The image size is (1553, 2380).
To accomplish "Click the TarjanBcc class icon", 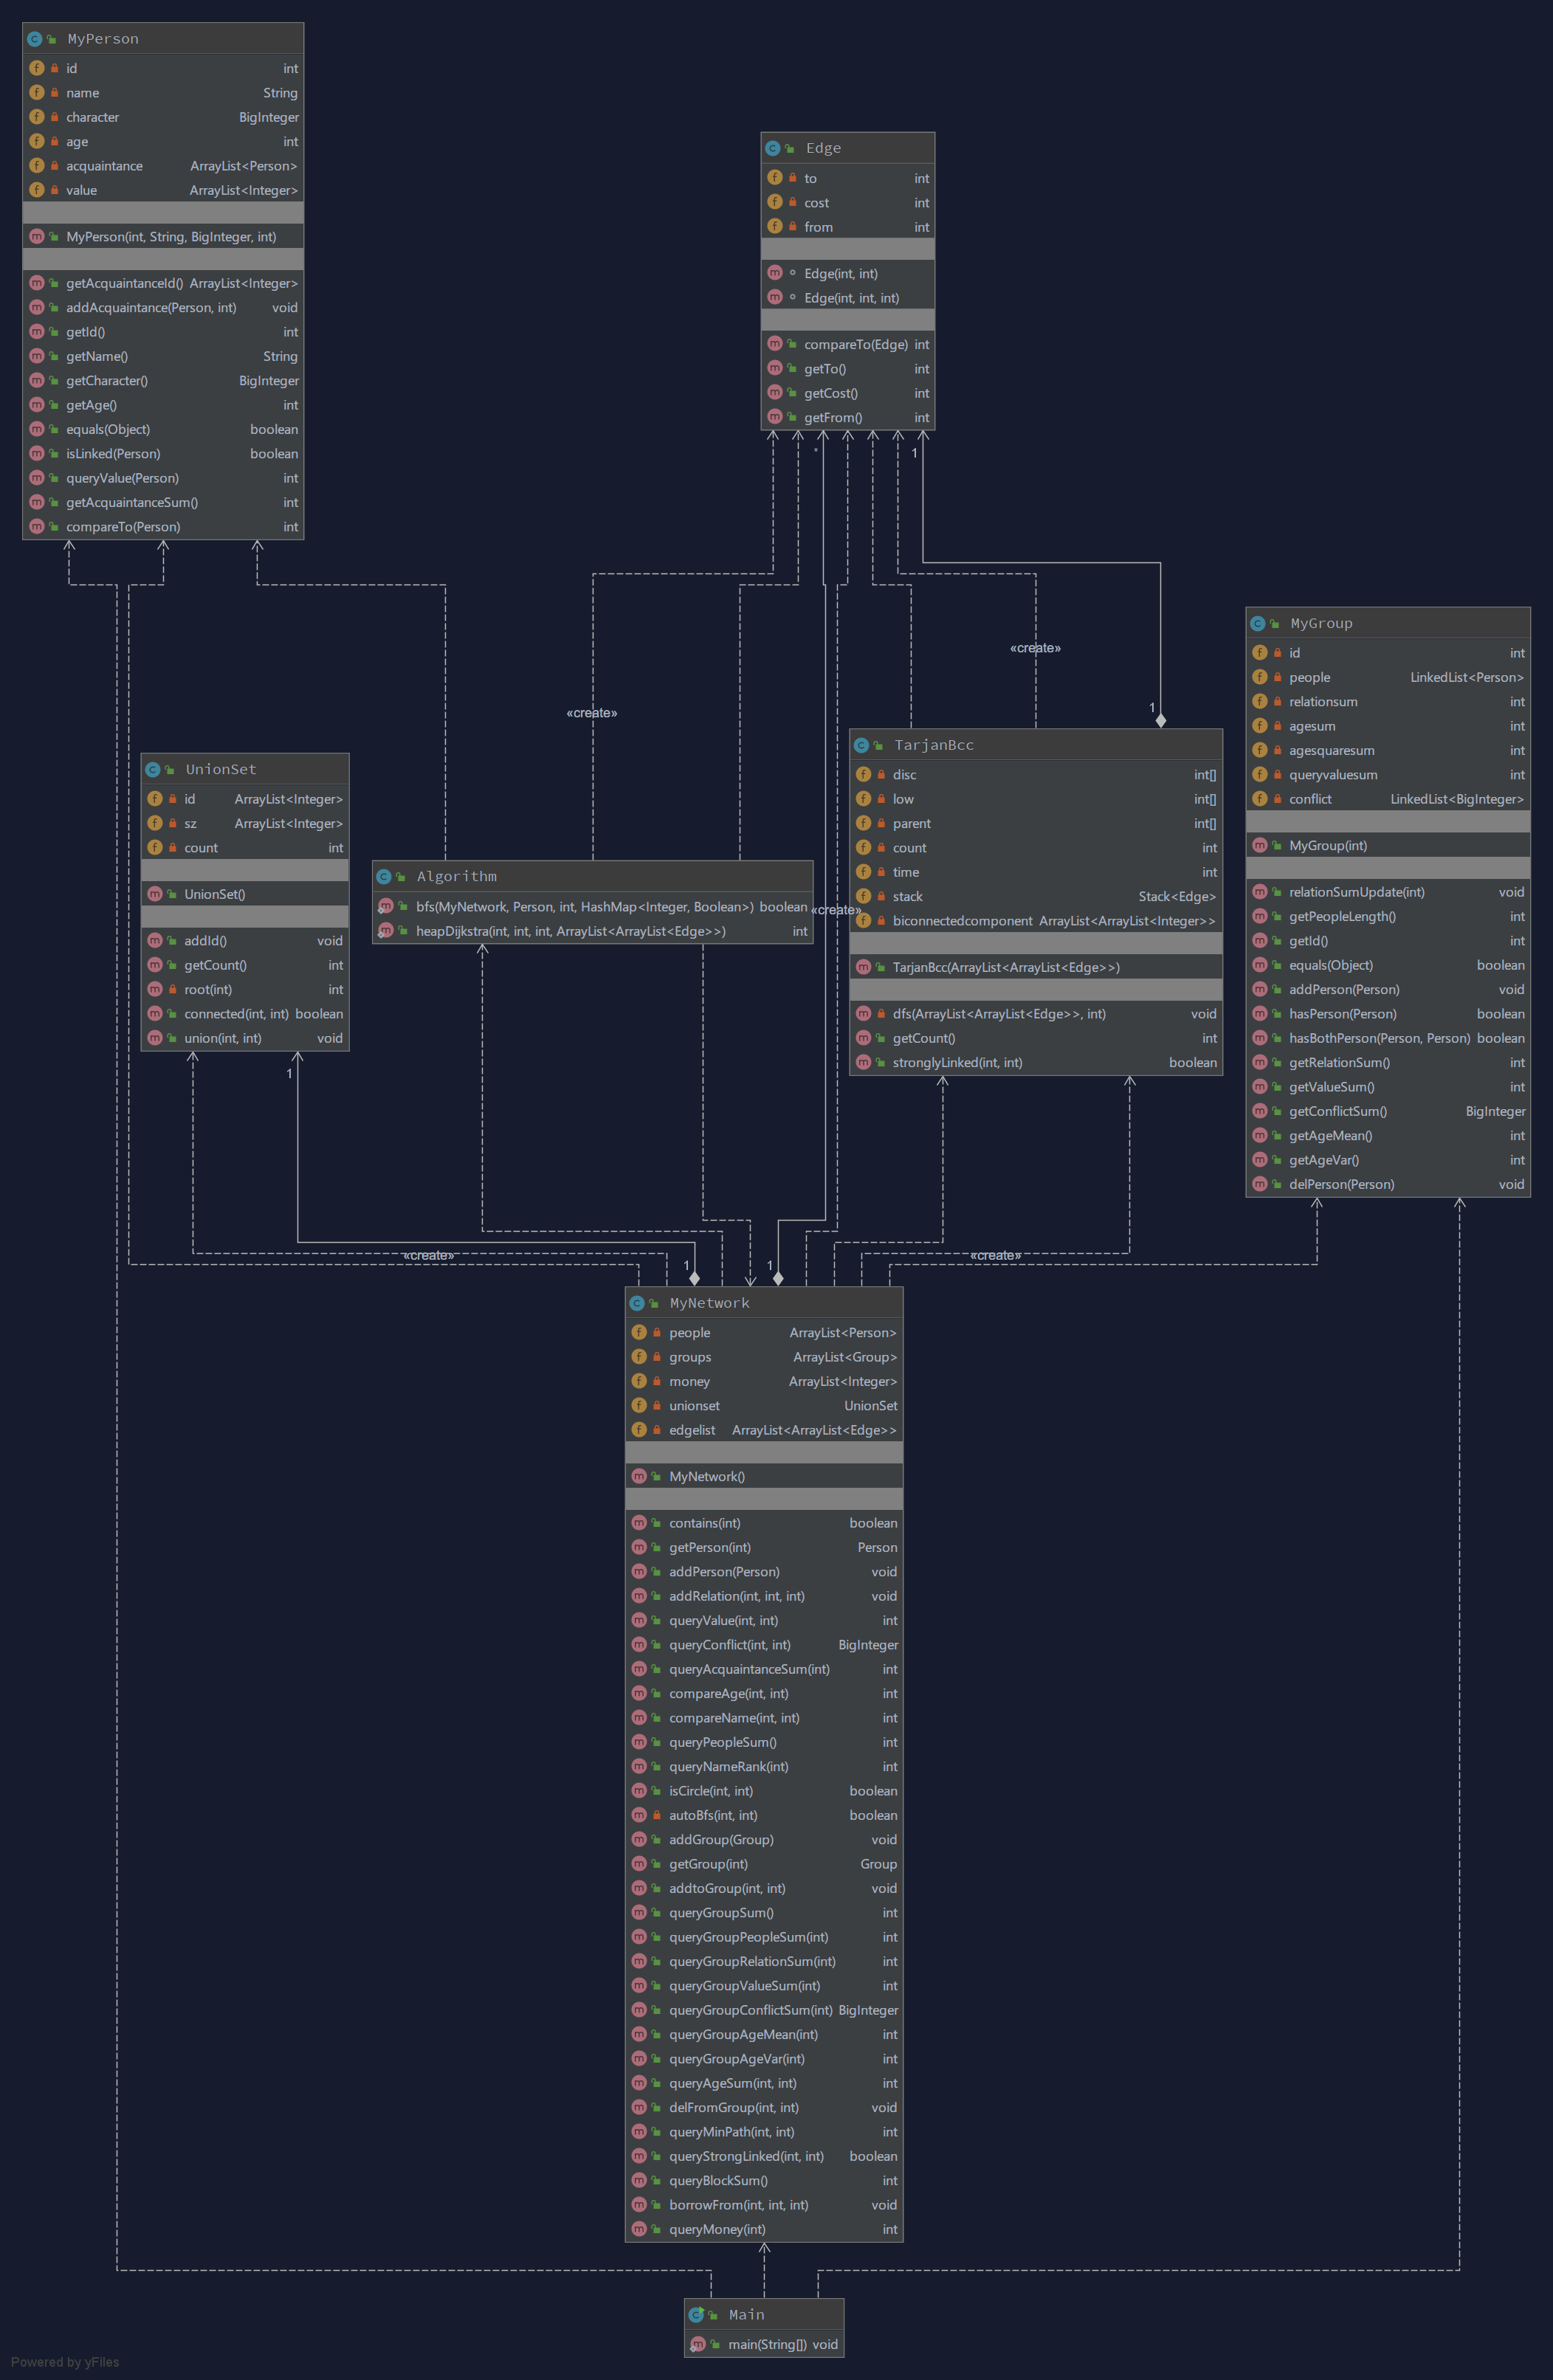I will [x=861, y=745].
